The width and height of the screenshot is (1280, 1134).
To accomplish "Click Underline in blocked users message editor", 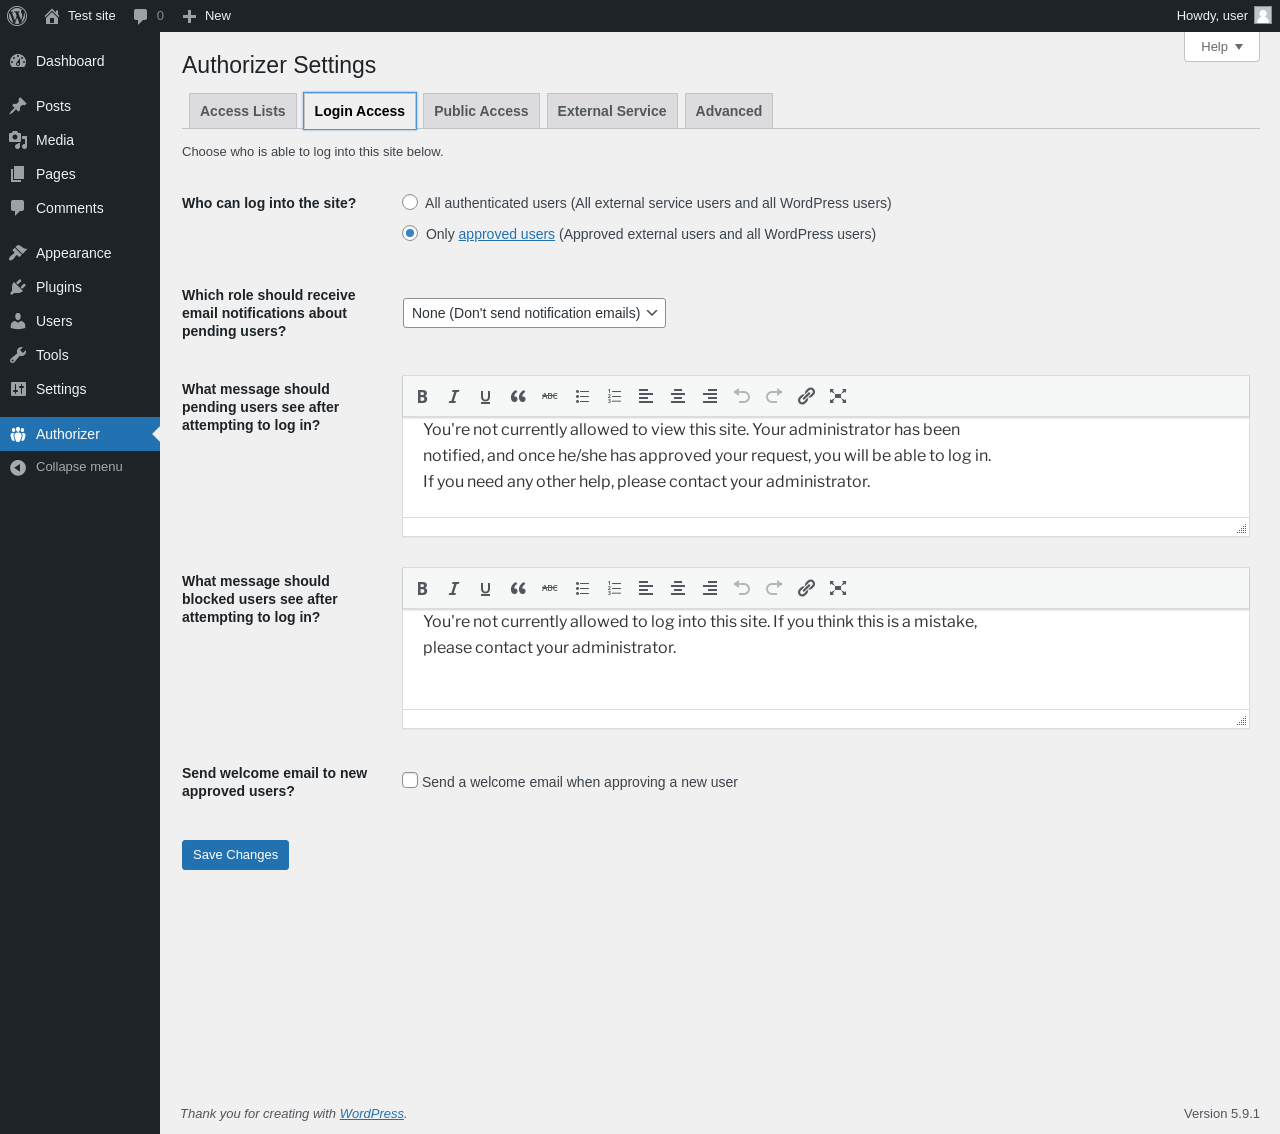I will pyautogui.click(x=486, y=589).
